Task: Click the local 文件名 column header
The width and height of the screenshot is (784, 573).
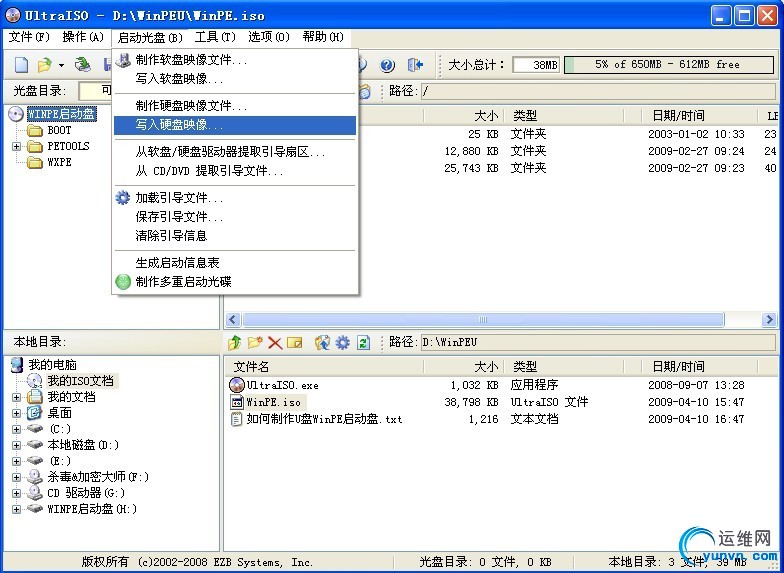Action: click(324, 368)
